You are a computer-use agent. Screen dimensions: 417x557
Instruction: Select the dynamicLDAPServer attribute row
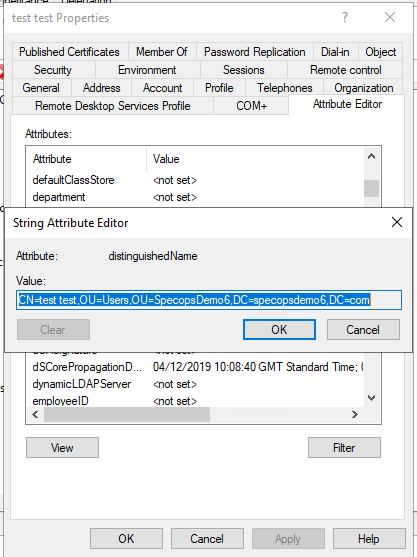pyautogui.click(x=195, y=384)
